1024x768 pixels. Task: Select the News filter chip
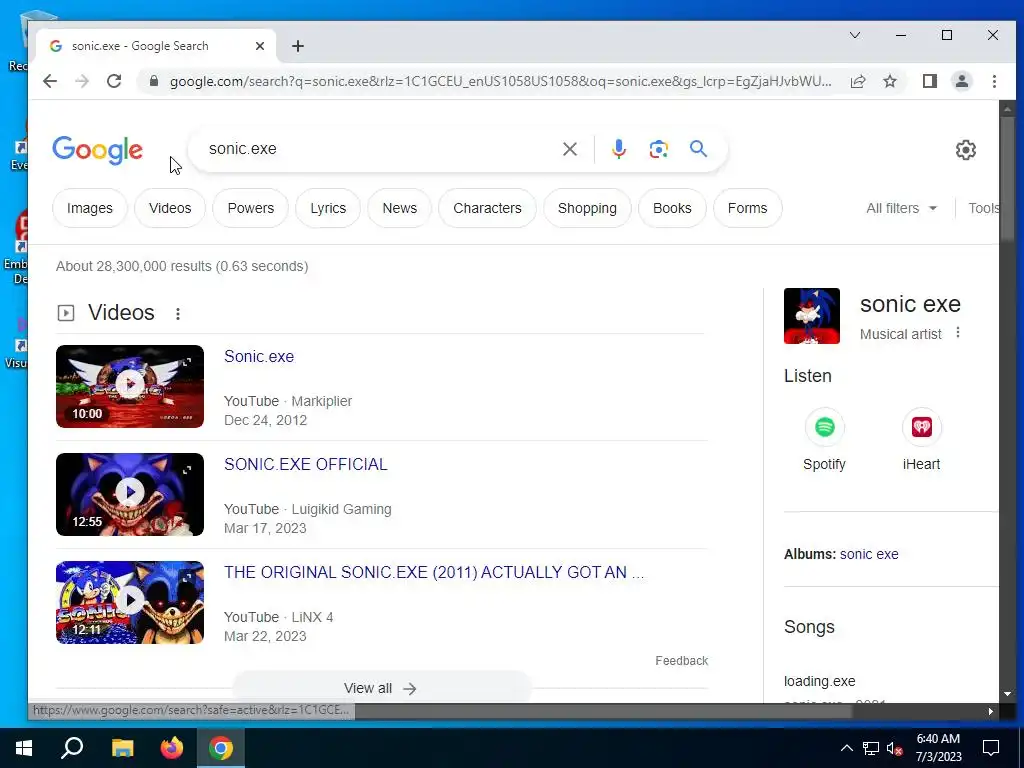tap(399, 208)
